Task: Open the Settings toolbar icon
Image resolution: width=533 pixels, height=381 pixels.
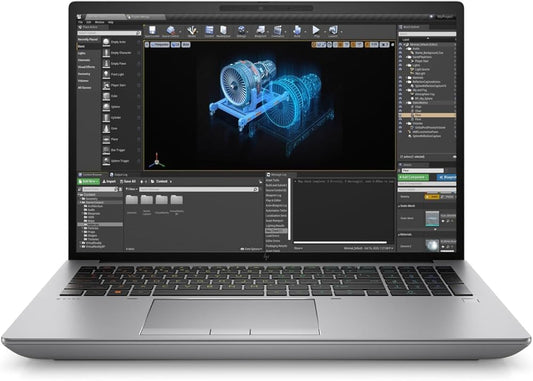Action: point(241,30)
